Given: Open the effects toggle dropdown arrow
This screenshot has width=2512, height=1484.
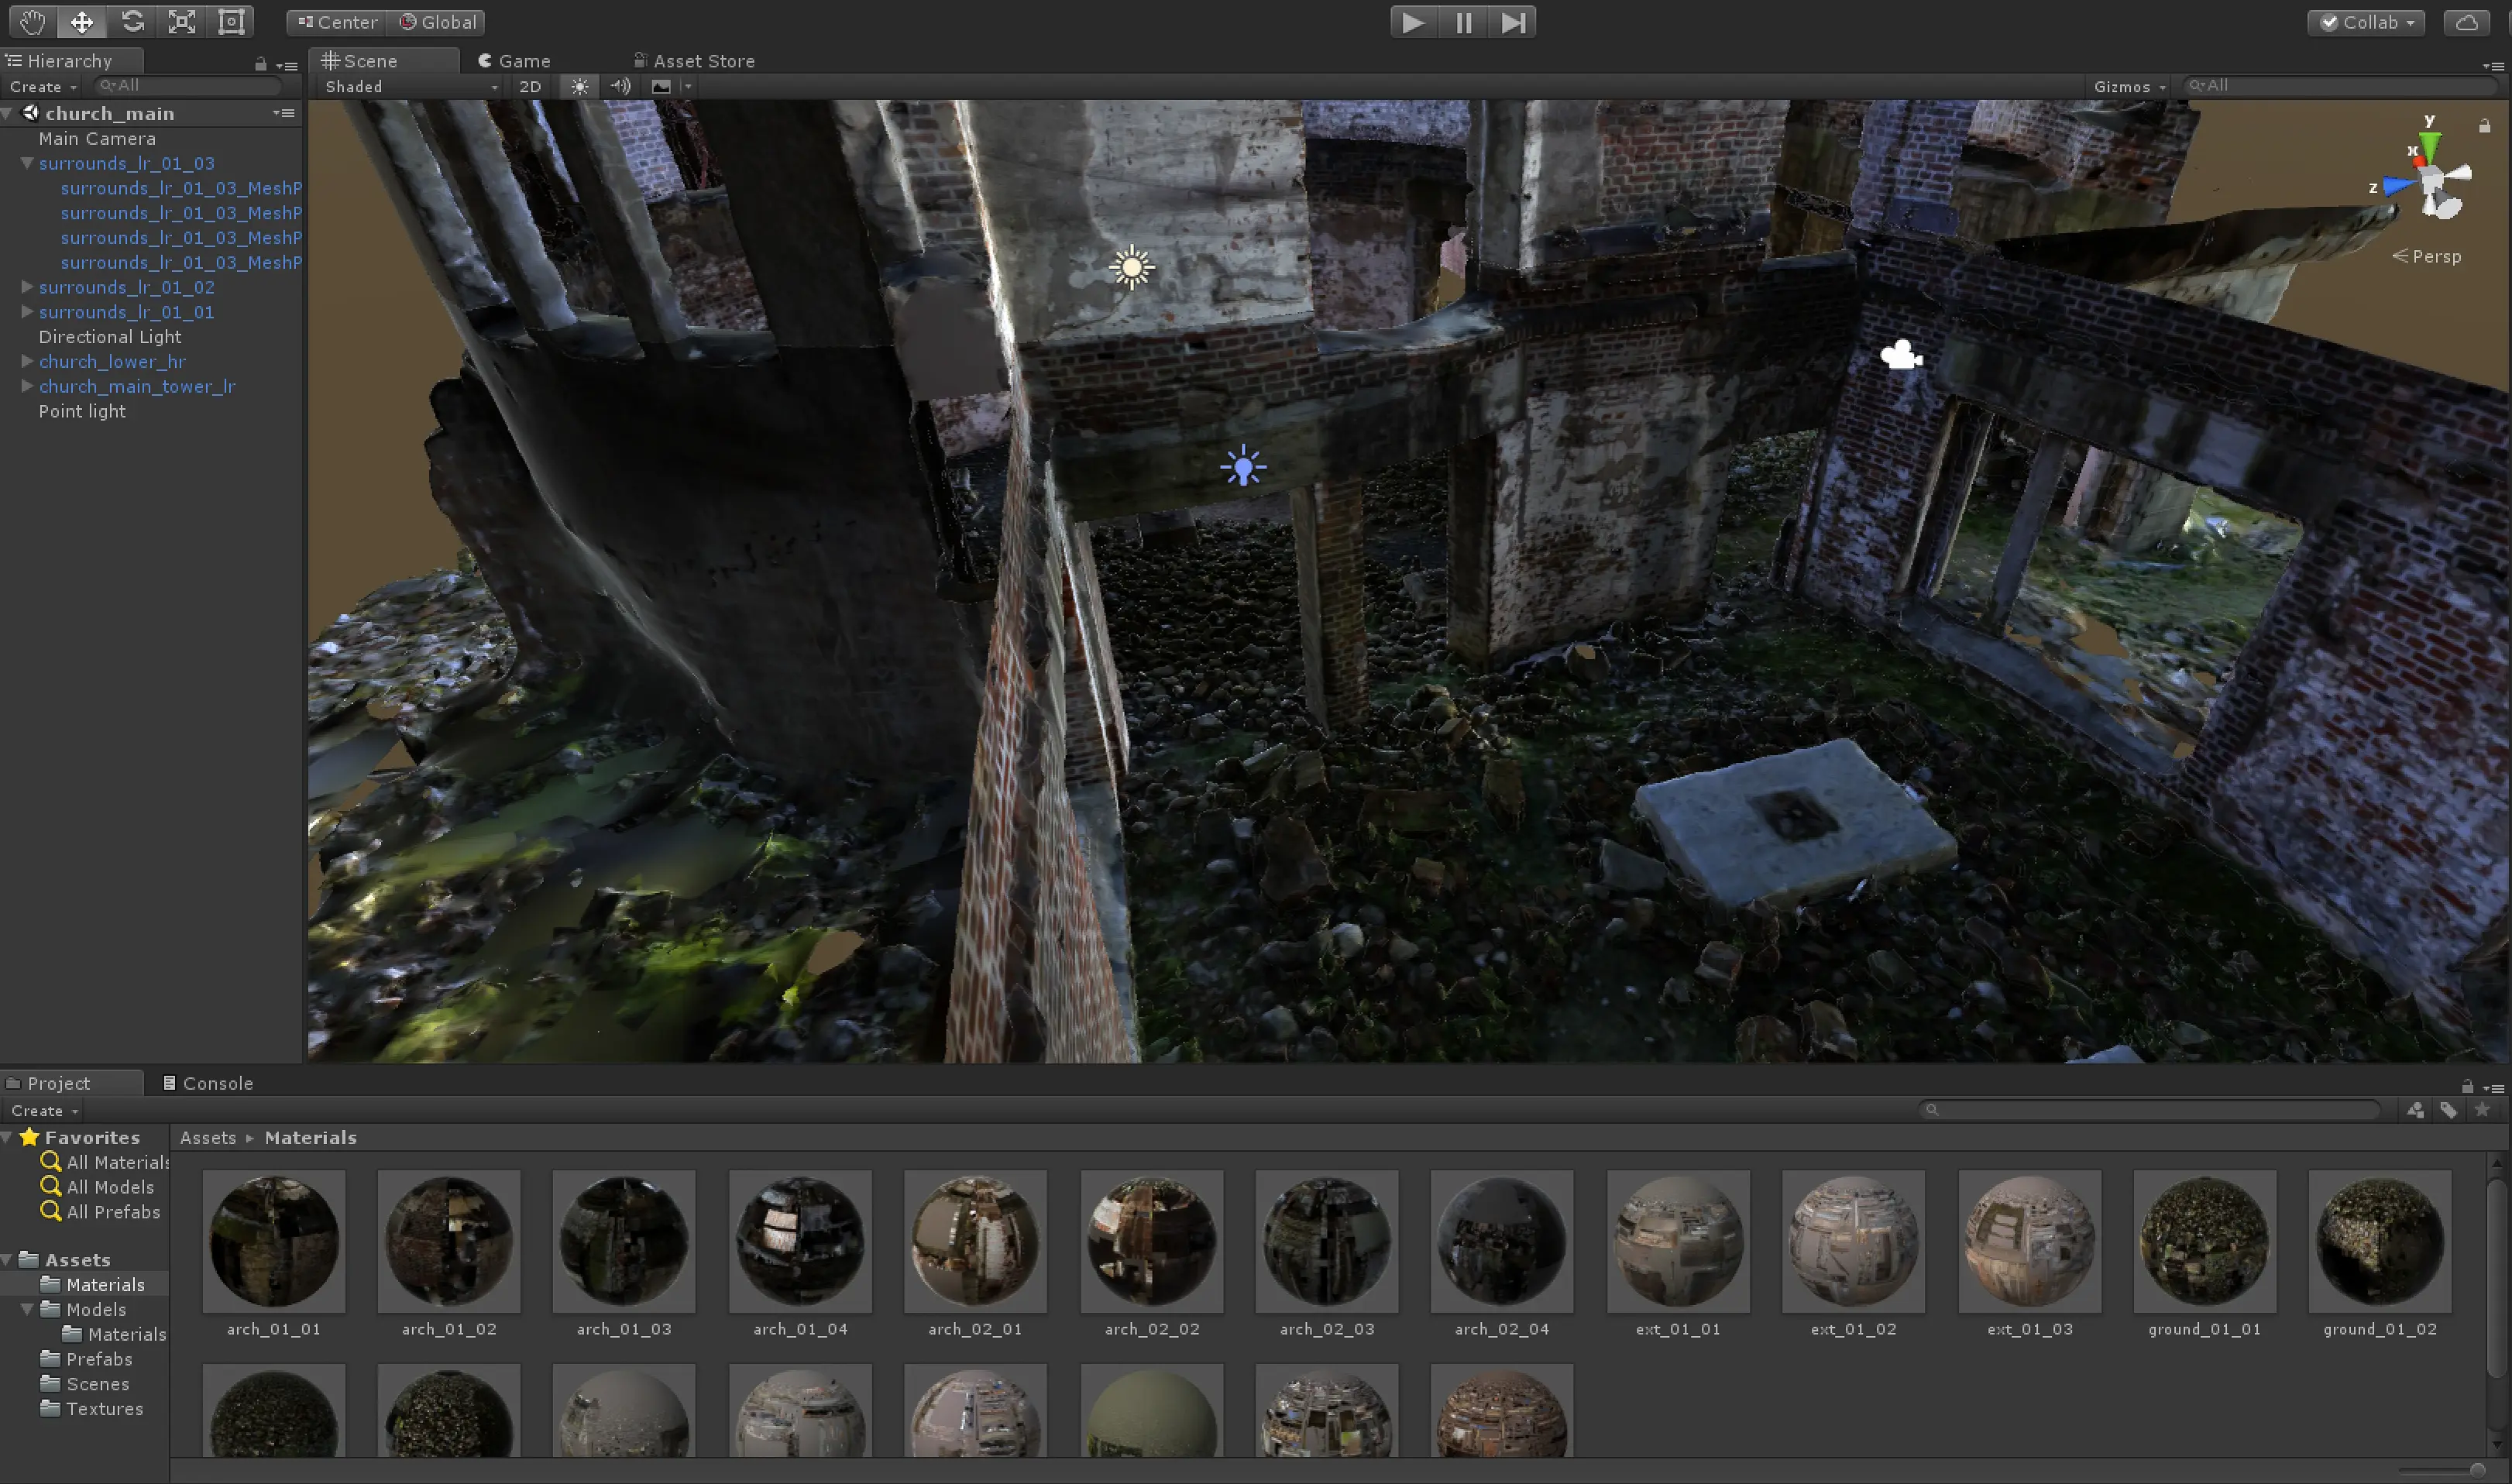Looking at the screenshot, I should click(x=688, y=86).
